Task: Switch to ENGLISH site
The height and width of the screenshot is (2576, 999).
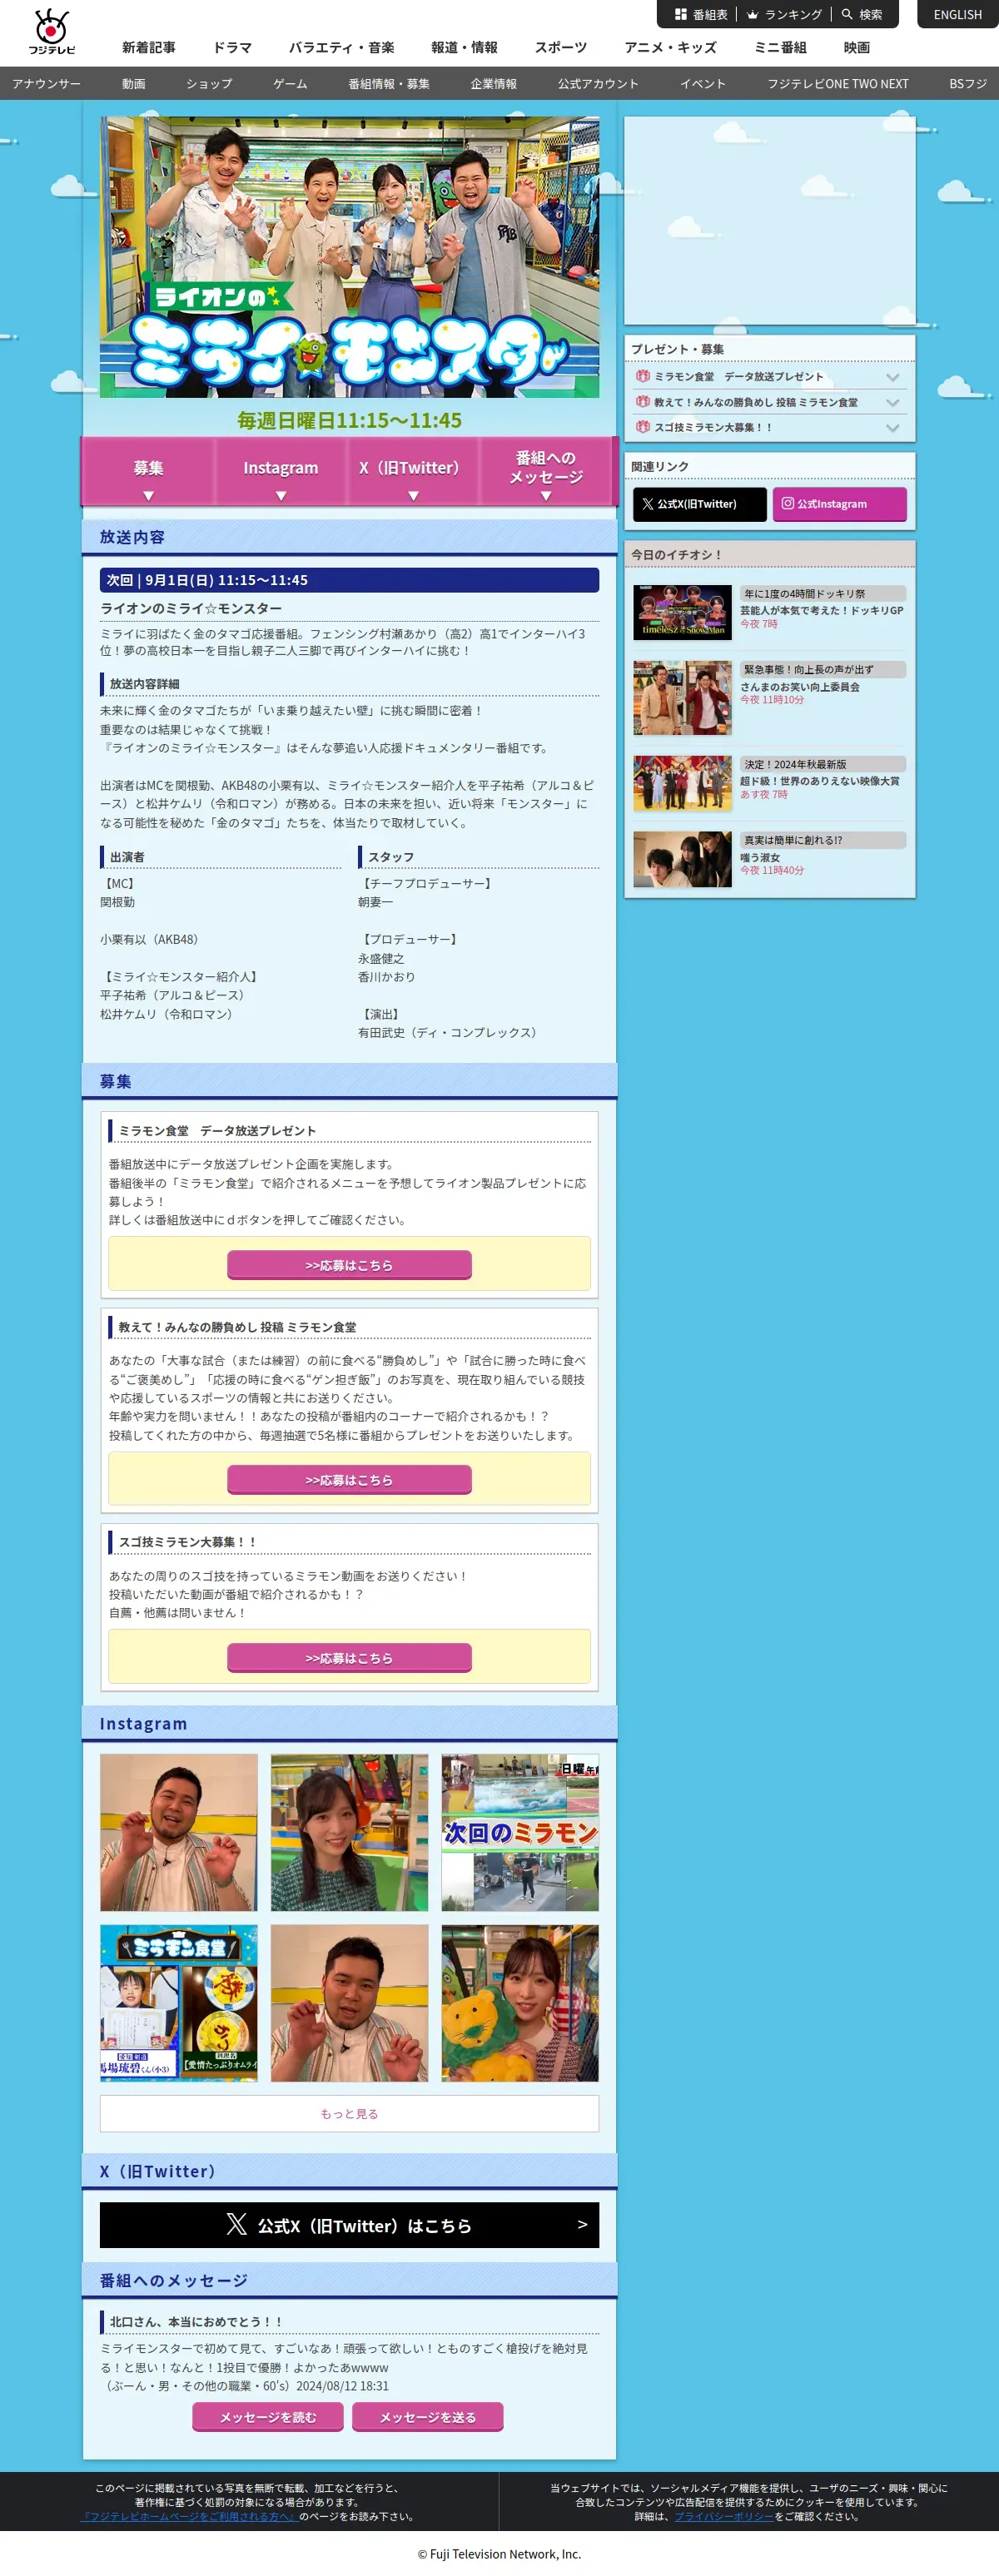Action: pyautogui.click(x=958, y=14)
